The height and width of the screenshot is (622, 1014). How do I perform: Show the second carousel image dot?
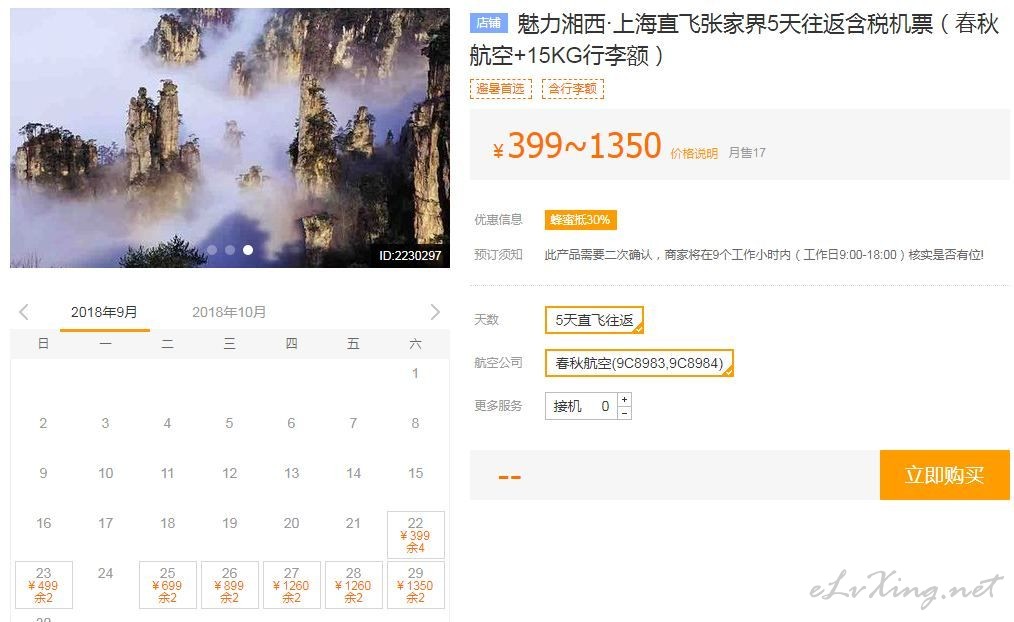(230, 250)
